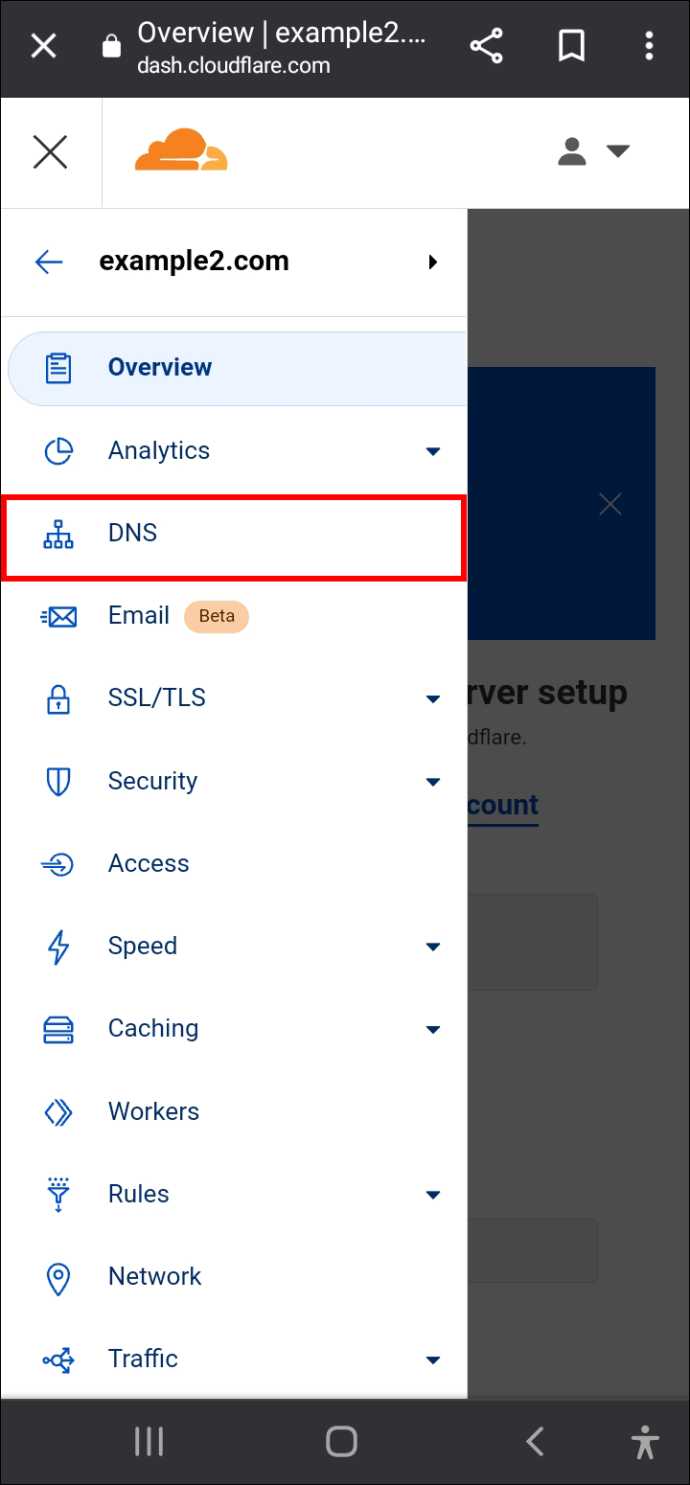This screenshot has height=1485, width=690.
Task: Tap the Android back button
Action: click(x=535, y=1441)
